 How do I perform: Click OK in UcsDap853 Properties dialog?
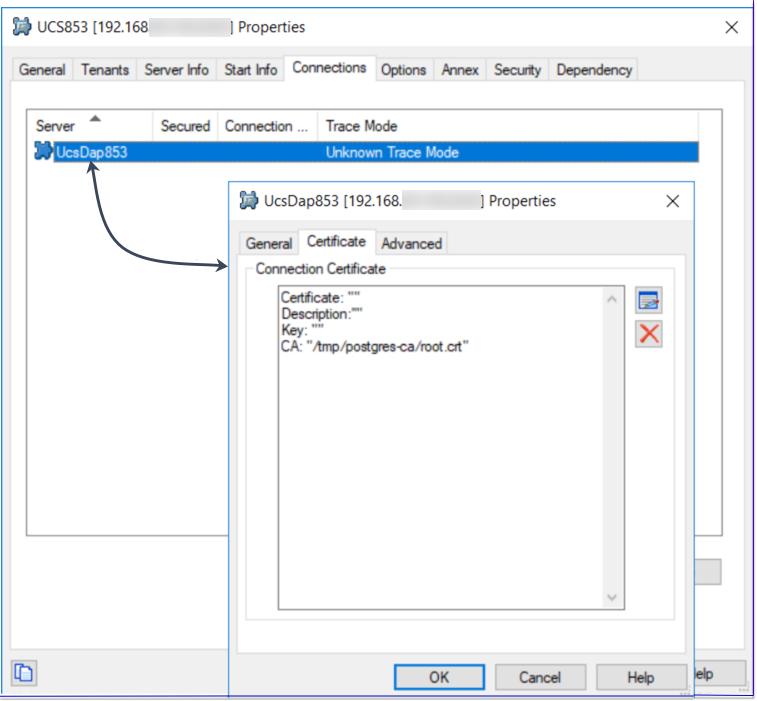(439, 677)
